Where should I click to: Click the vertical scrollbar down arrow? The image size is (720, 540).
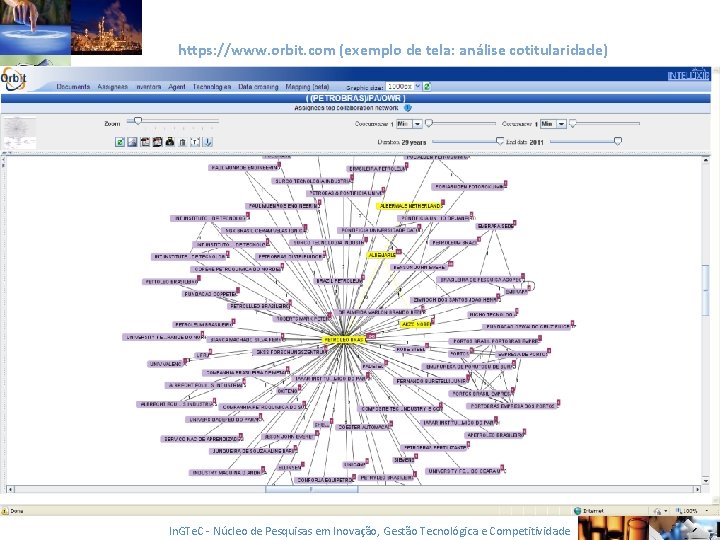(706, 481)
